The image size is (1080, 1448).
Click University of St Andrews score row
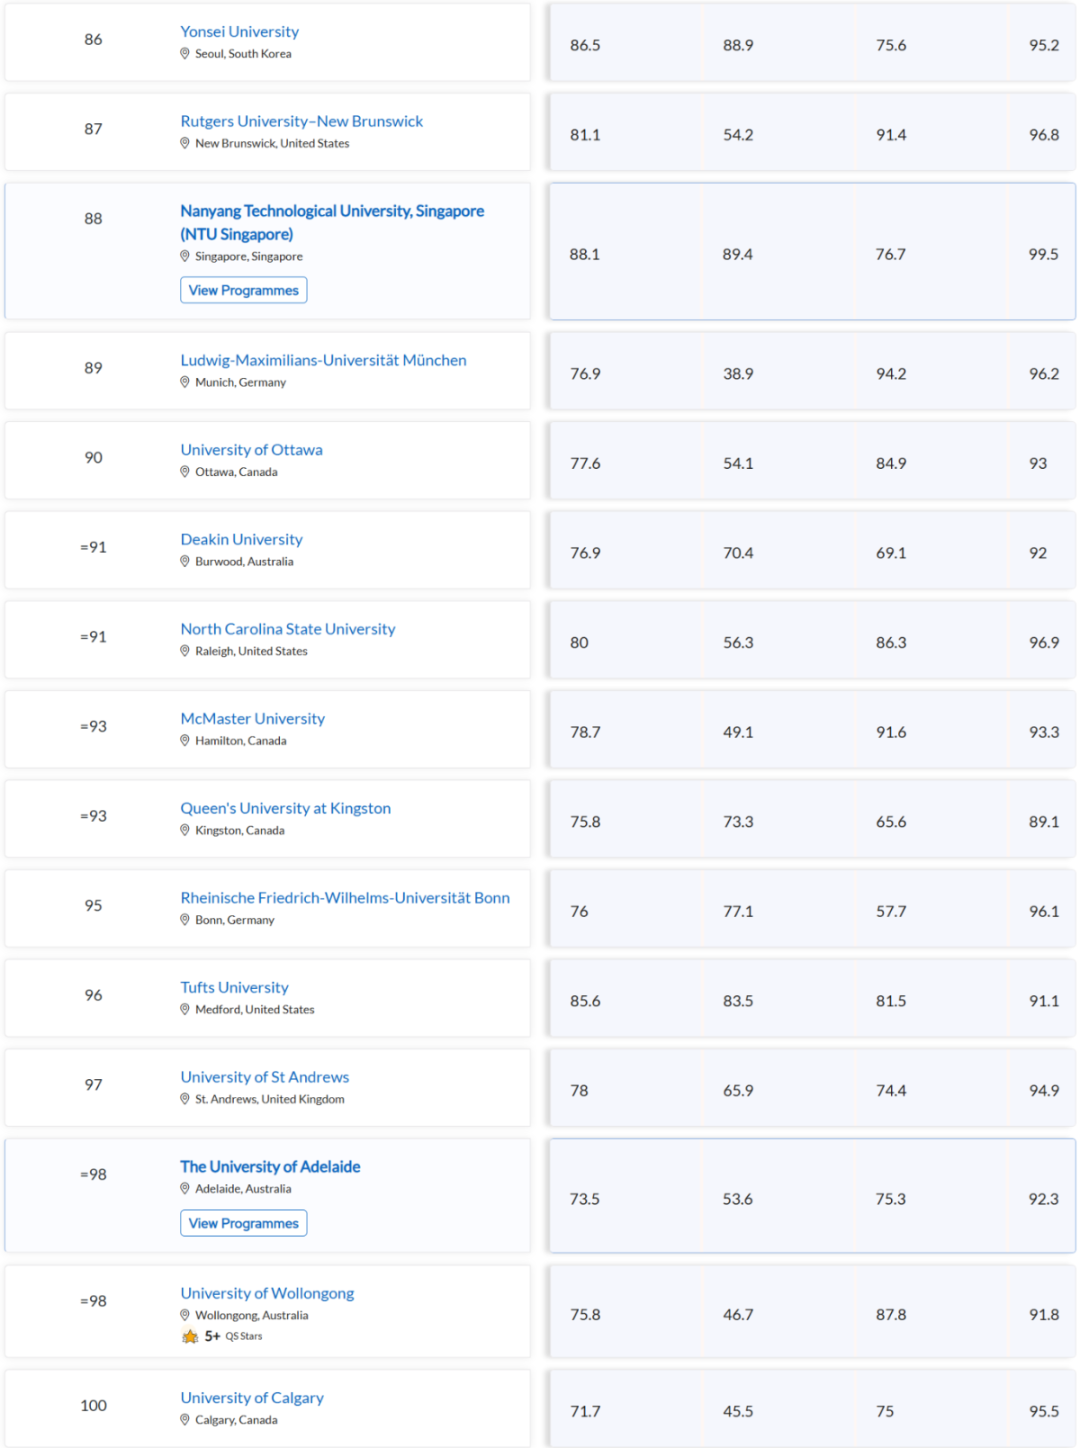812,1088
